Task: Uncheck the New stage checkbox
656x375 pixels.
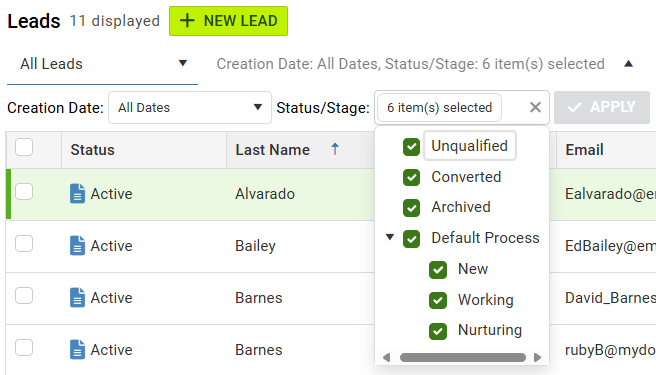Action: click(x=438, y=270)
